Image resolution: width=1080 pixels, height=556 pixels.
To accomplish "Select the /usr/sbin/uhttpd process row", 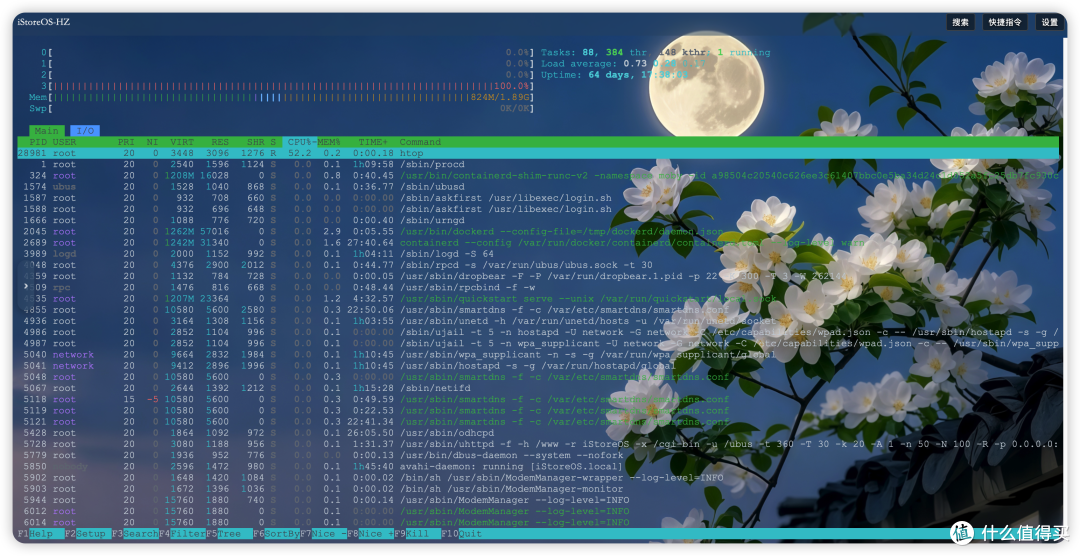I will 538,444.
